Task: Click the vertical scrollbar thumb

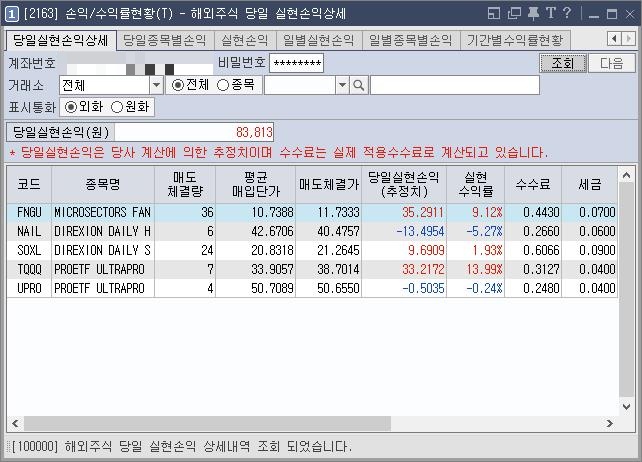Action: [626, 290]
